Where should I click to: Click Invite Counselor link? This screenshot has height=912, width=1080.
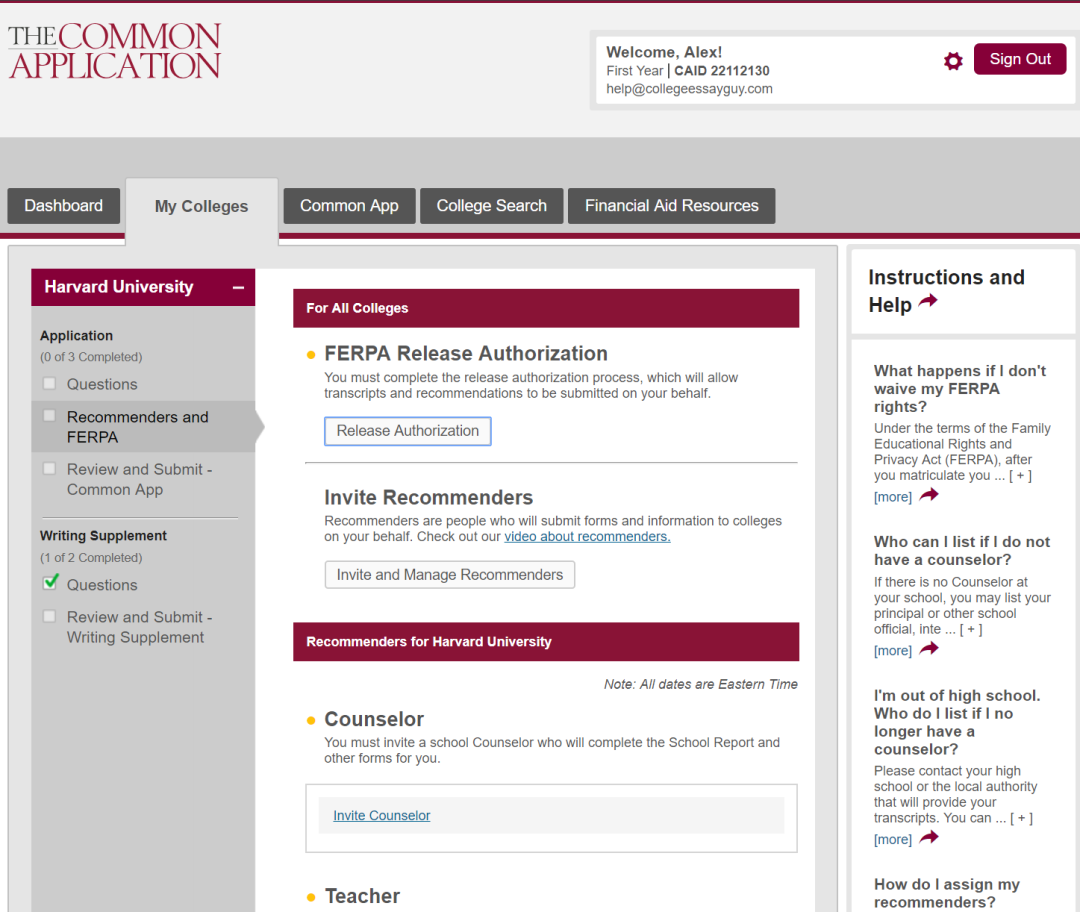pos(382,816)
